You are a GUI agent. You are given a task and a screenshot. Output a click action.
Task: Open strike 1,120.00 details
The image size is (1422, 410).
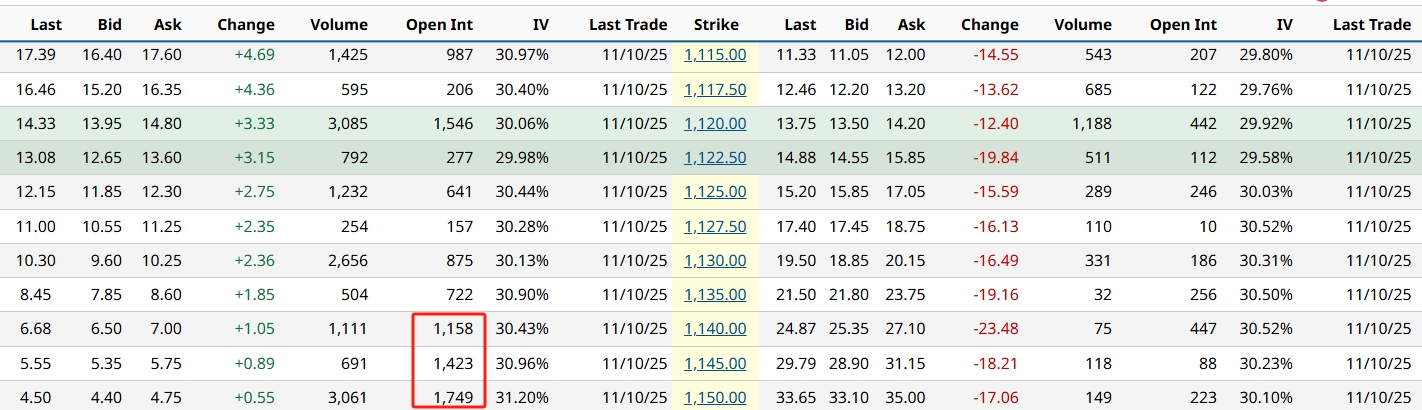[x=715, y=124]
